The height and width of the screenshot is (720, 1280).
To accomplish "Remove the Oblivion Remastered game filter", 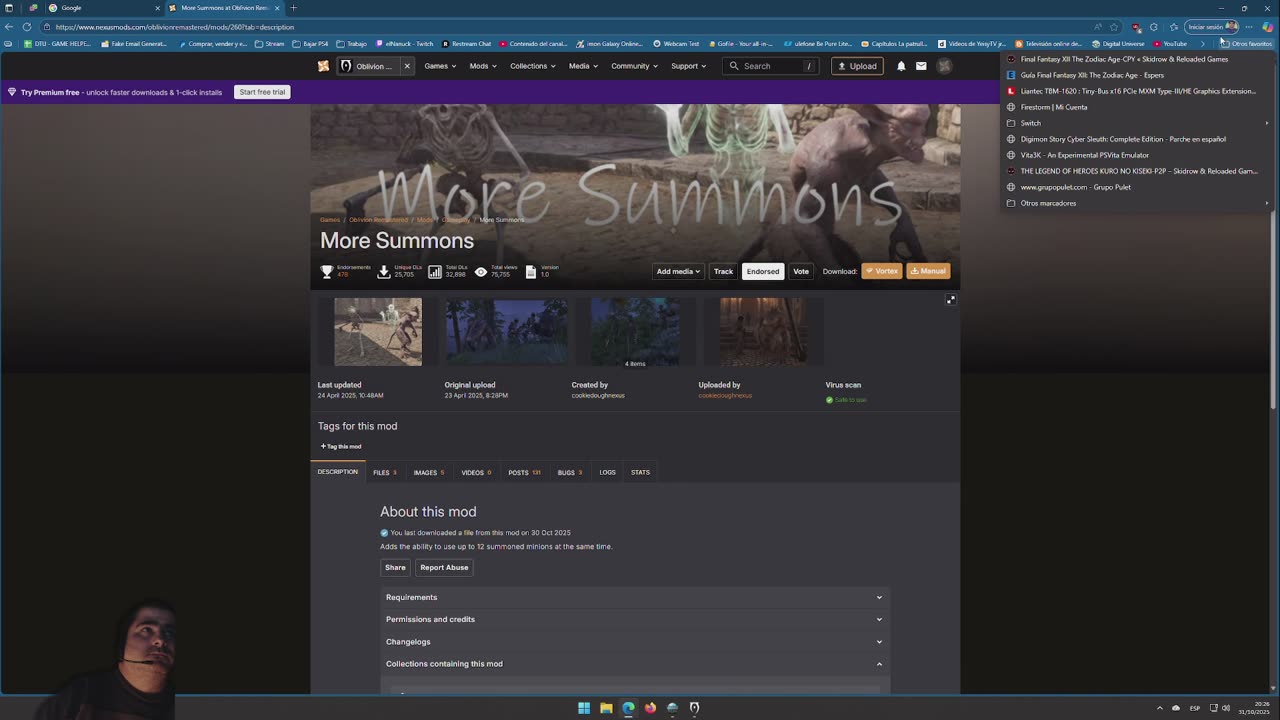I will (x=407, y=66).
